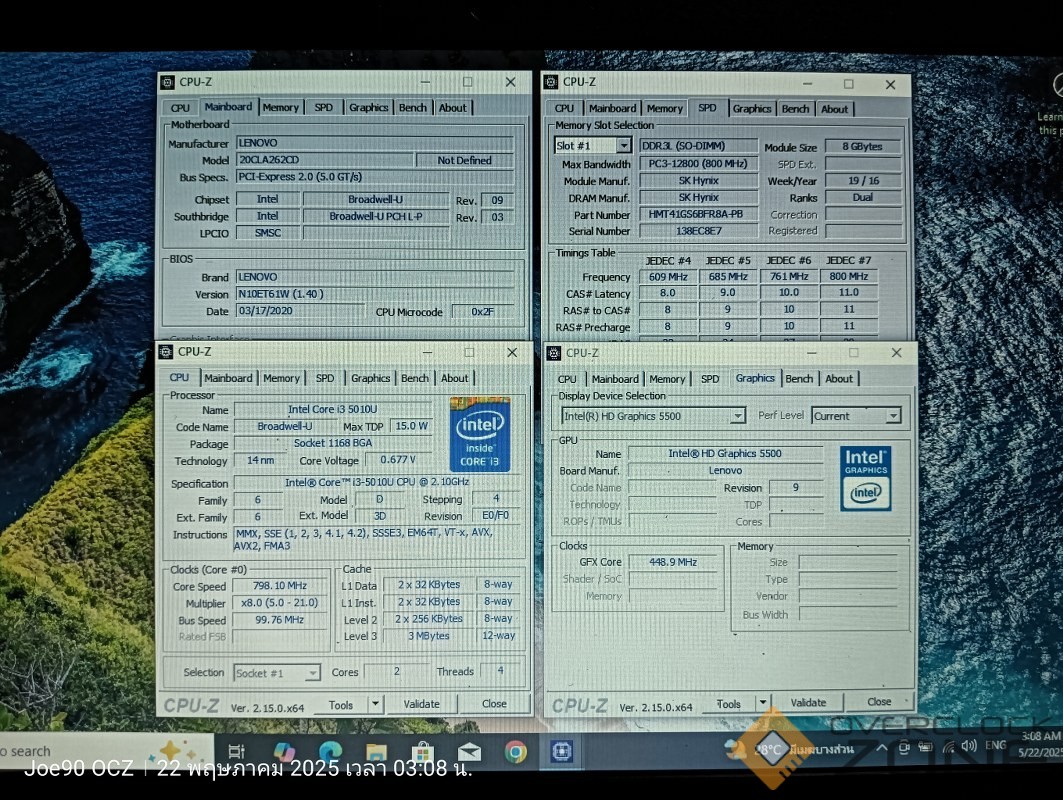Open the Mail app on the taskbar

click(469, 751)
